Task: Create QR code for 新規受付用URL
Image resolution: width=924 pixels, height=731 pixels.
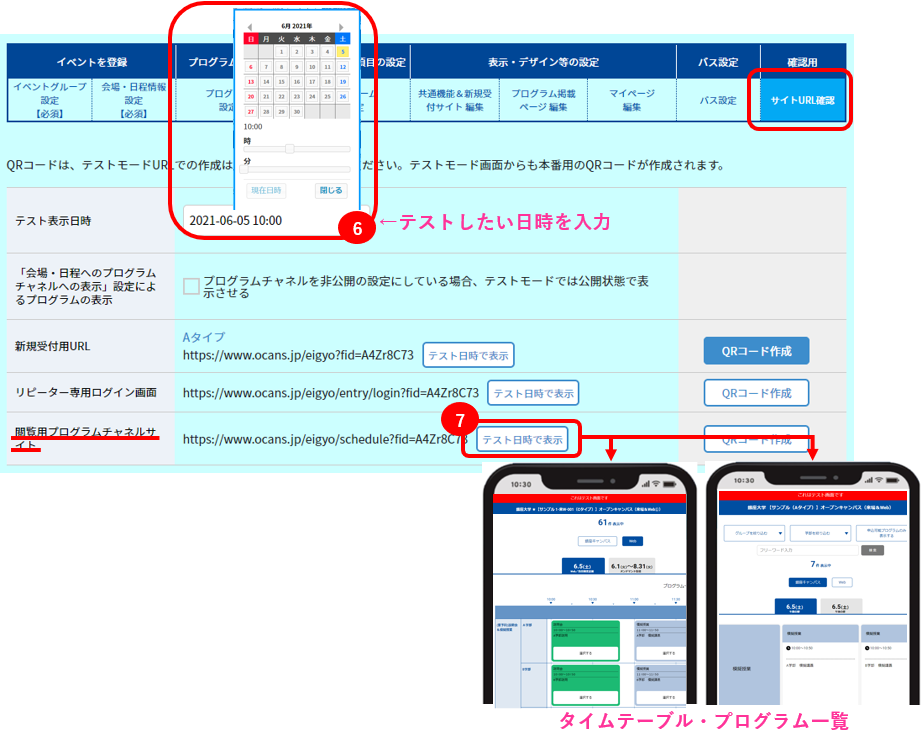Action: point(756,351)
